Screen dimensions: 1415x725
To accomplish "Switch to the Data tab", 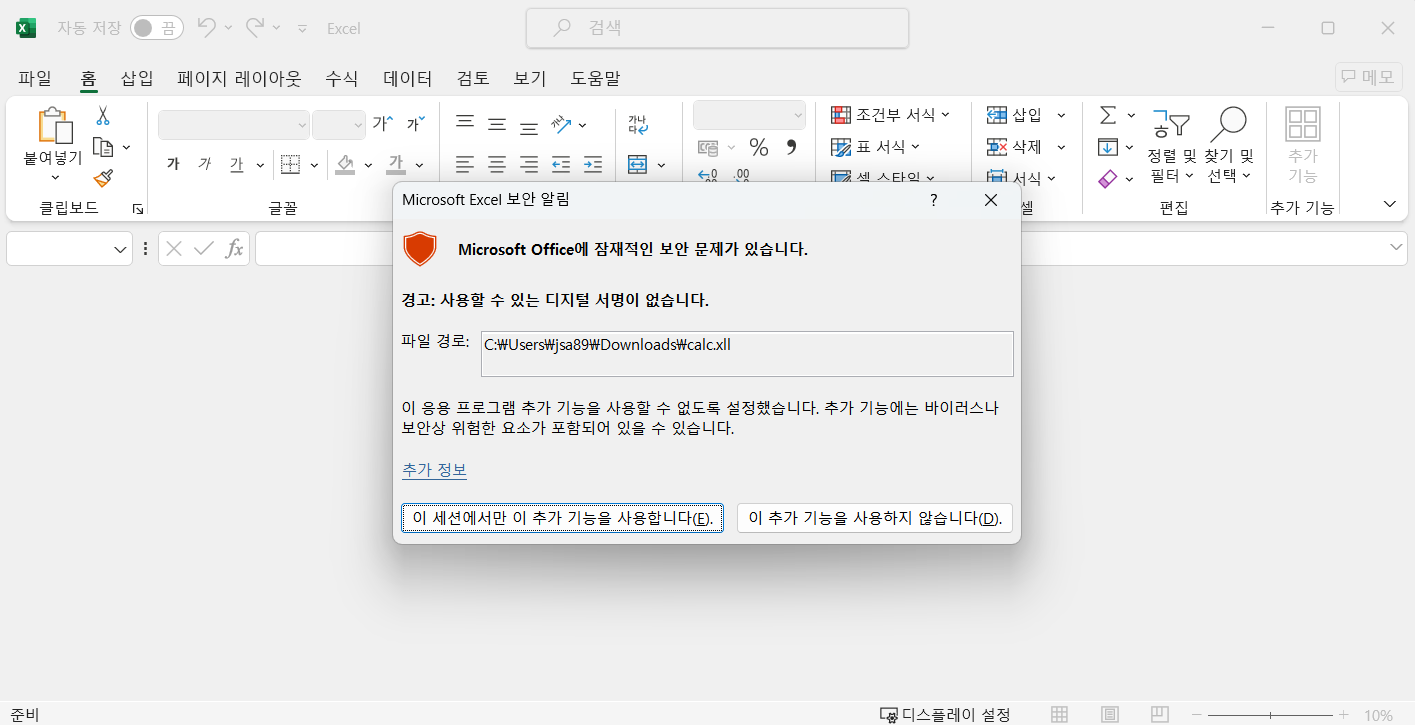I will [408, 78].
